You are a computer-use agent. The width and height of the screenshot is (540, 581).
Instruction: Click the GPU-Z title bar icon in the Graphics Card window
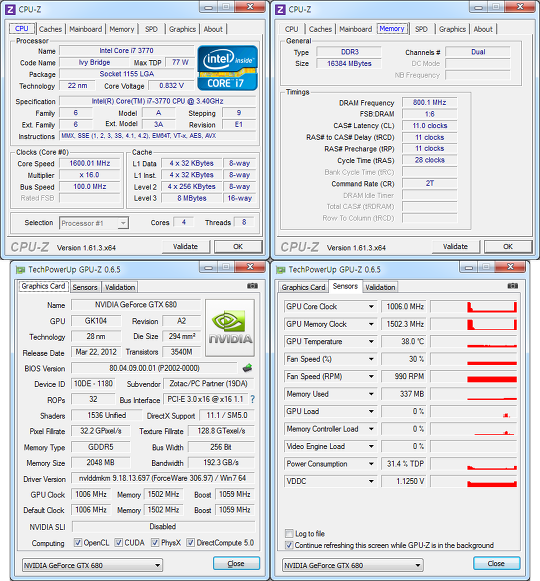pyautogui.click(x=20, y=270)
